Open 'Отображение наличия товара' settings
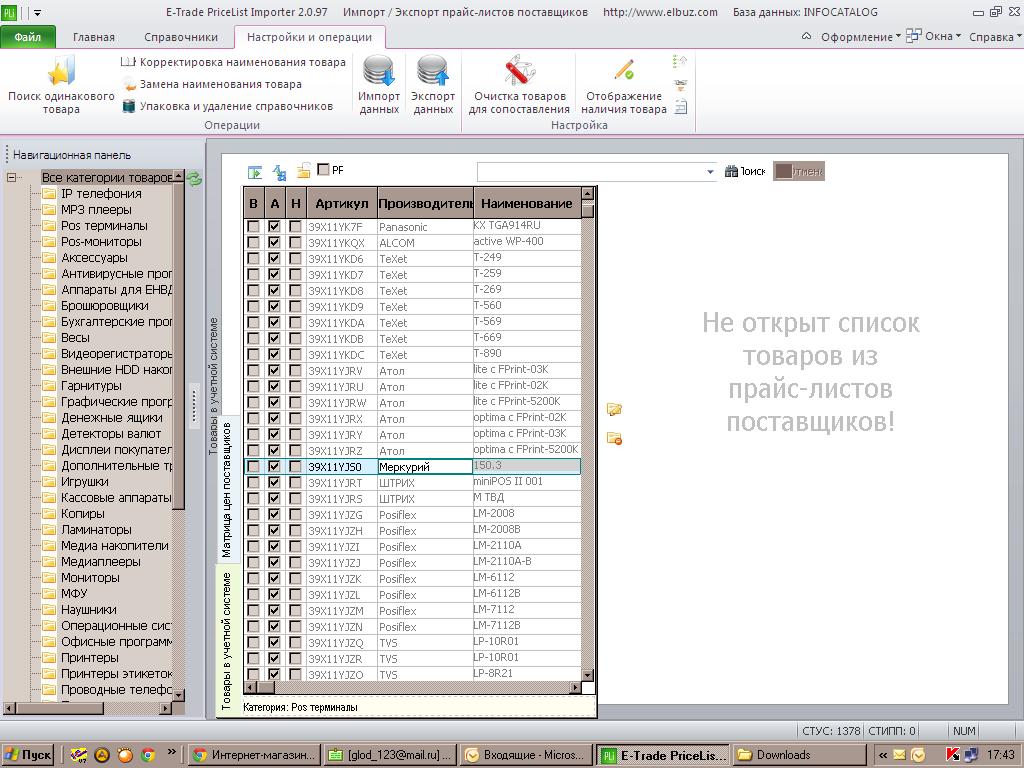1024x768 pixels. pos(624,85)
